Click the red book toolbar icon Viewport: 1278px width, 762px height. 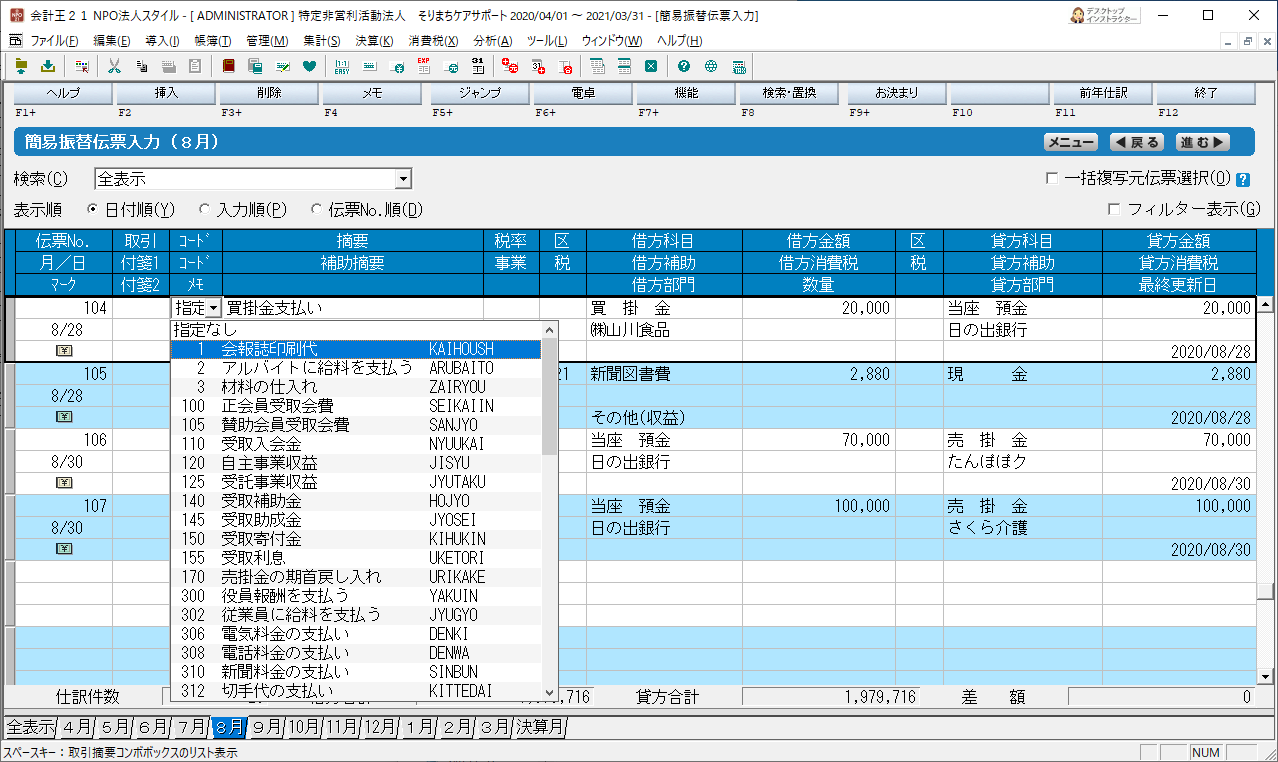tap(229, 67)
